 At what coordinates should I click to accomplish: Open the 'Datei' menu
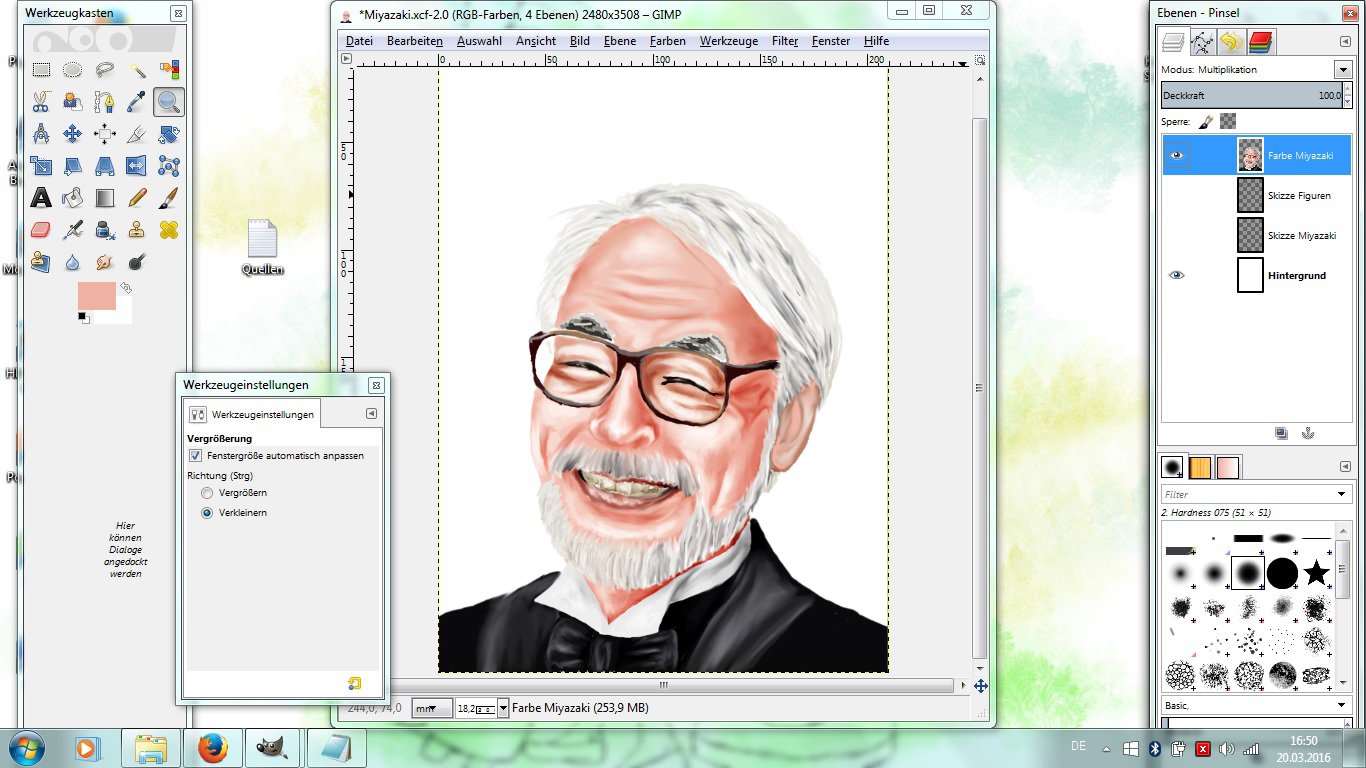tap(359, 41)
